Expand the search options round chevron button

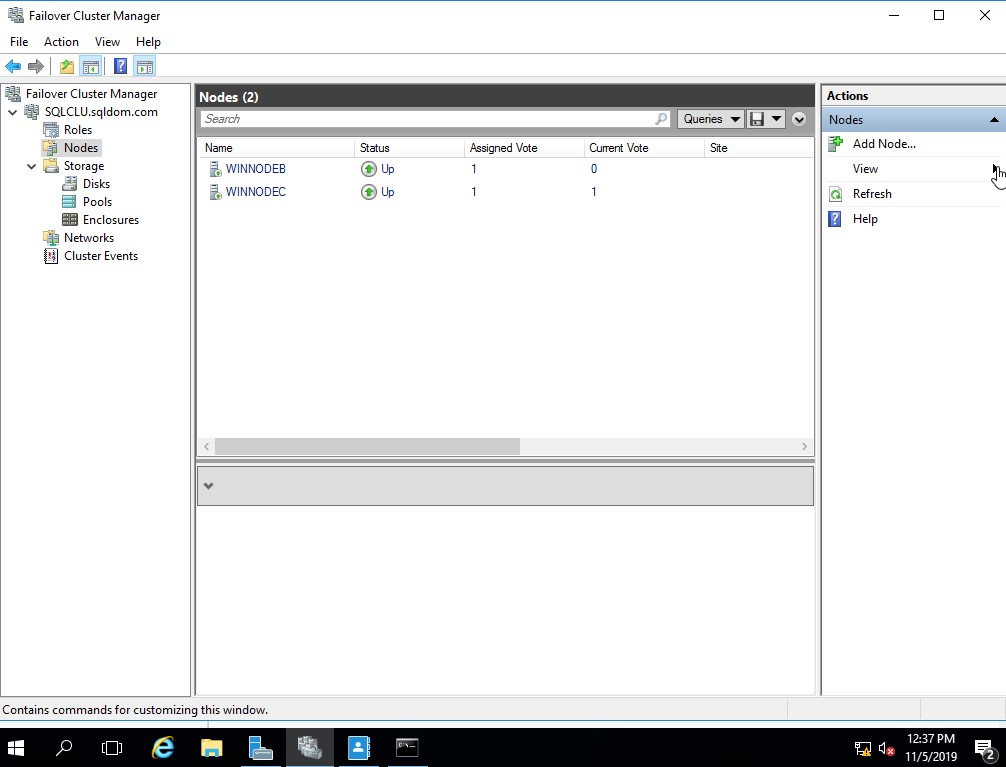(x=799, y=119)
